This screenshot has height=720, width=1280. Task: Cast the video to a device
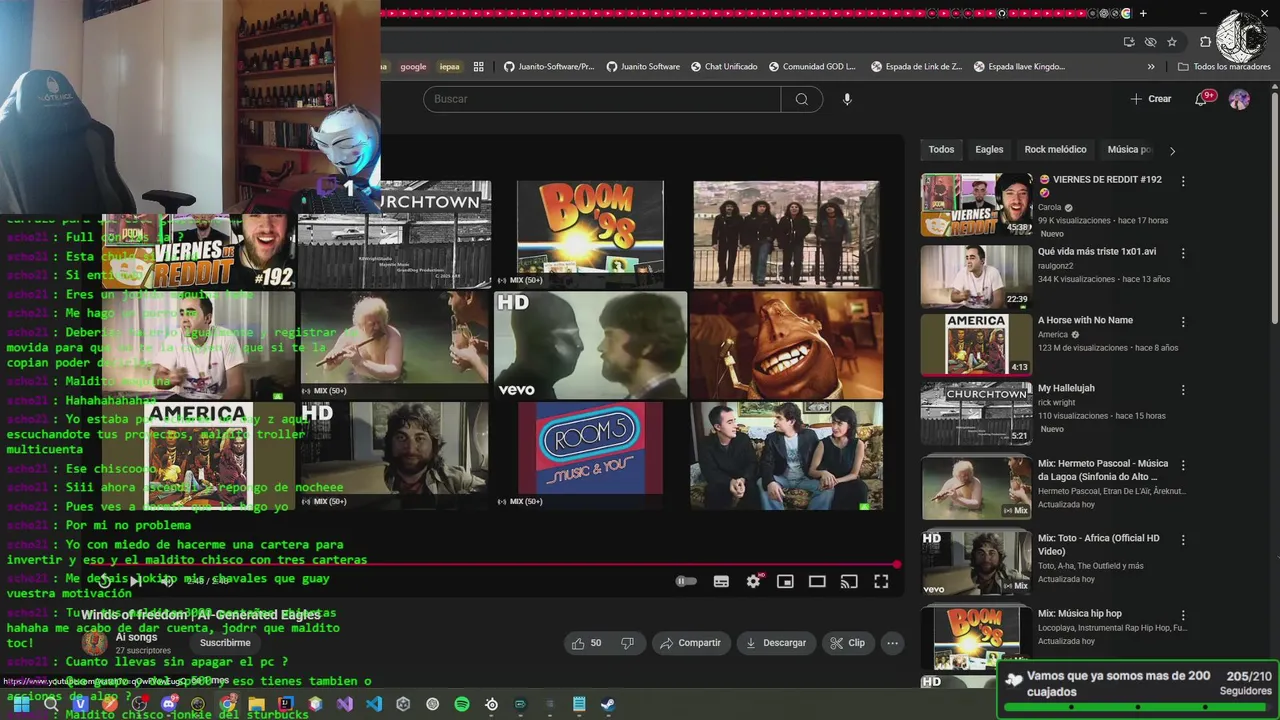(x=849, y=581)
